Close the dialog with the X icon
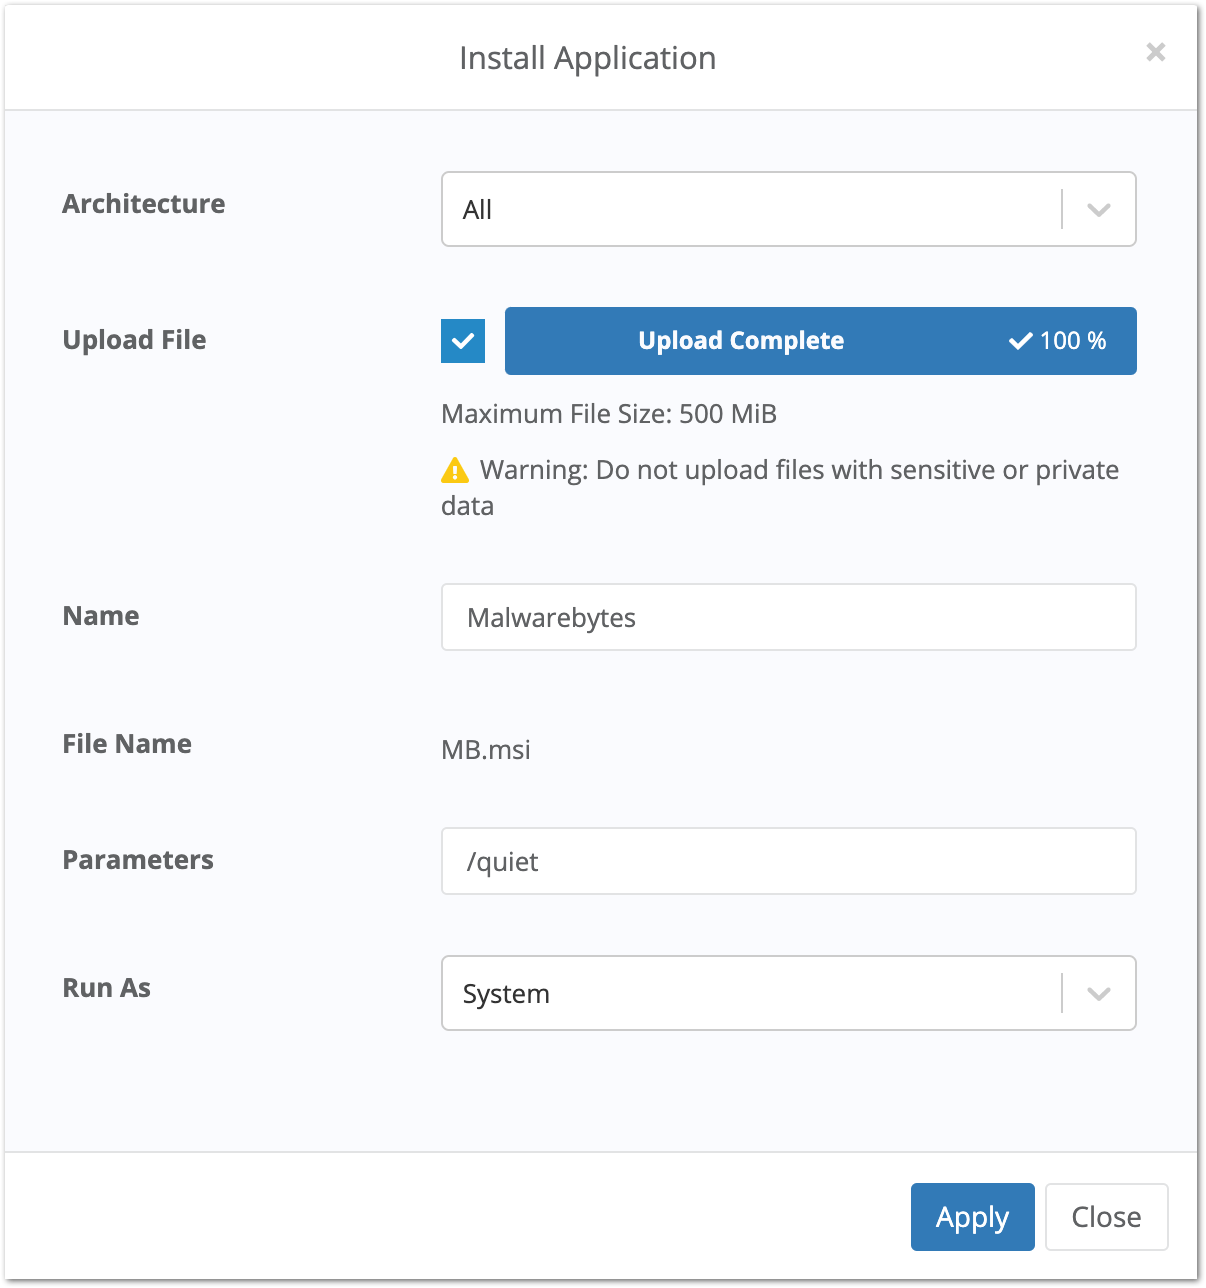The image size is (1206, 1288). point(1155,52)
